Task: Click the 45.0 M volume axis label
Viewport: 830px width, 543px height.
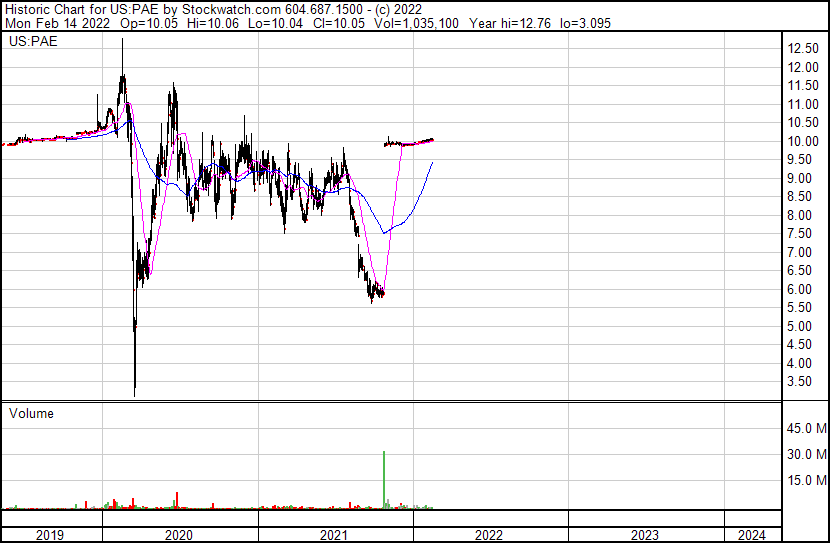Action: (807, 428)
